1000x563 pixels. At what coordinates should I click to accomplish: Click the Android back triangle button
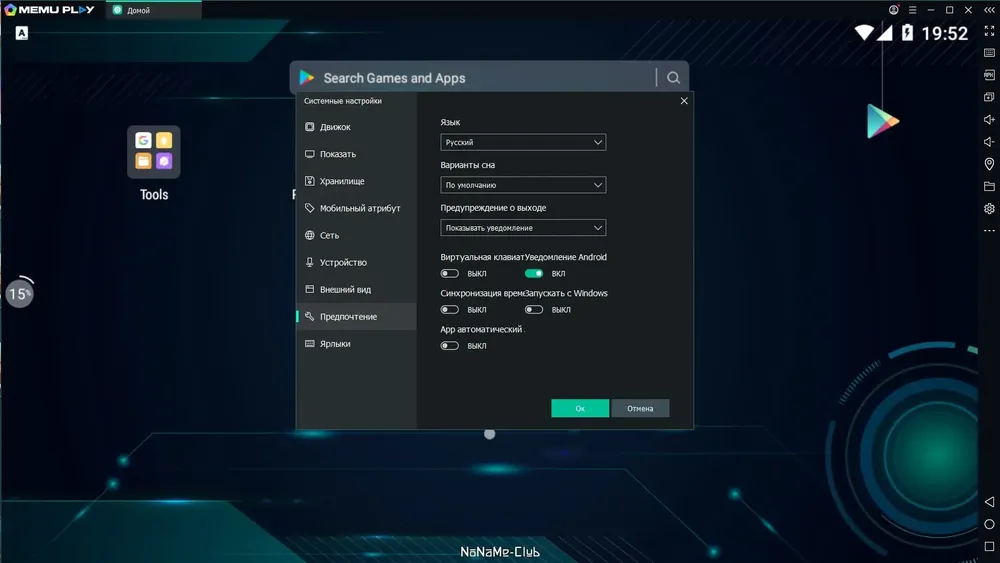[x=989, y=502]
